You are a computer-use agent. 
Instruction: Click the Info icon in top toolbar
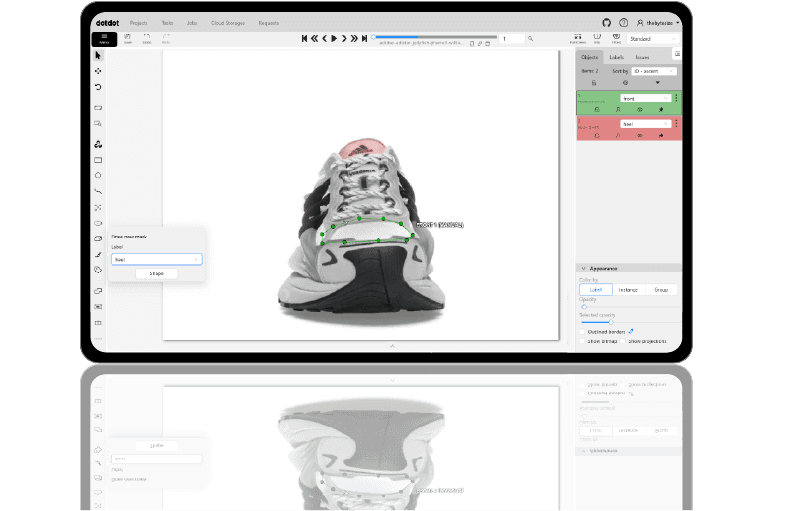tap(597, 39)
